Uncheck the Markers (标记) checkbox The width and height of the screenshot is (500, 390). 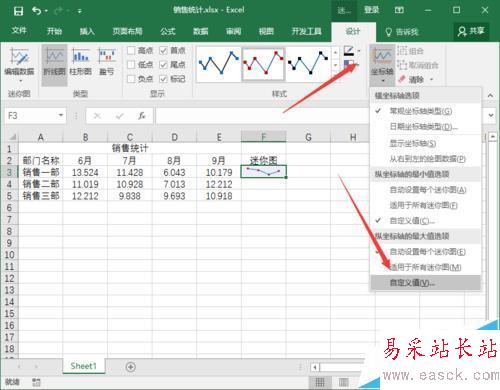point(163,79)
